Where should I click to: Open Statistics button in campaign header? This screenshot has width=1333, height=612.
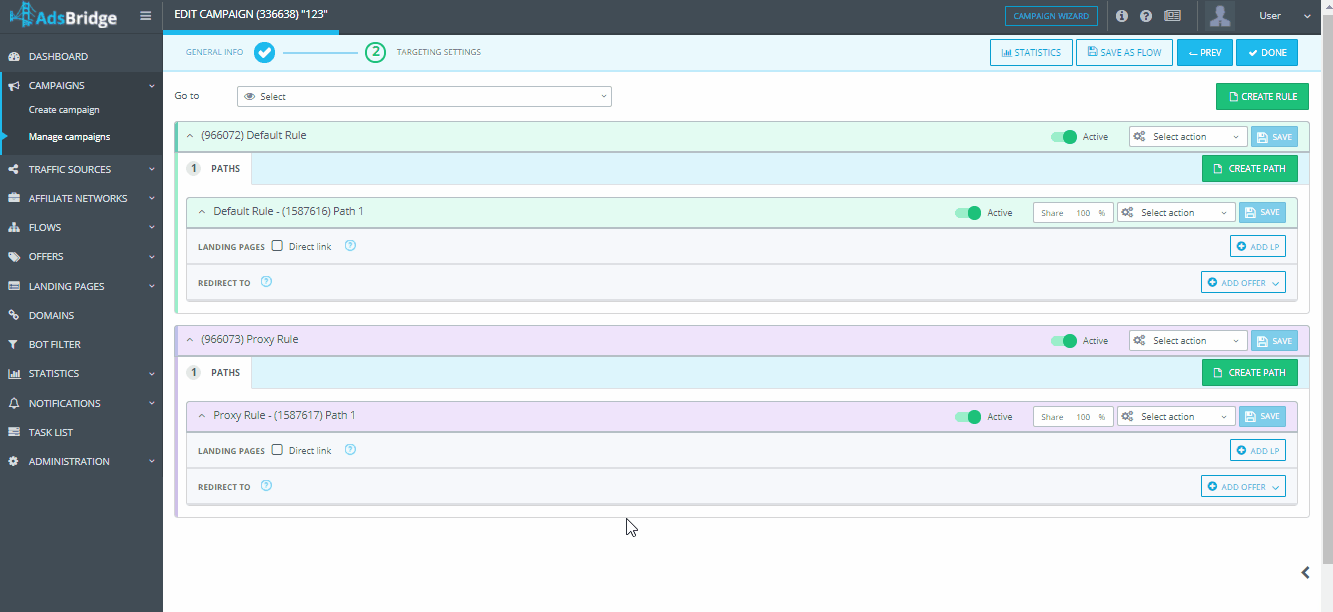tap(1031, 53)
